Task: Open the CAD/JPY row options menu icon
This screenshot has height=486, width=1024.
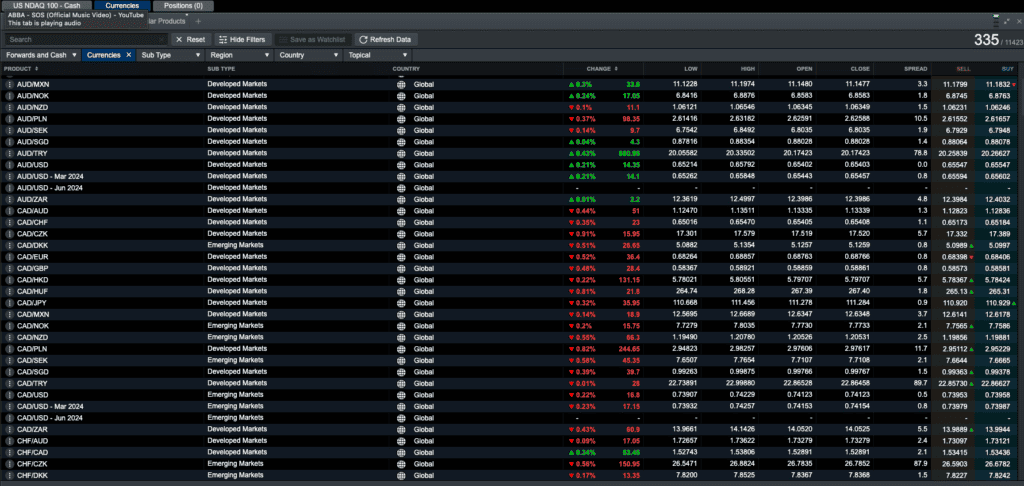Action: pos(10,303)
